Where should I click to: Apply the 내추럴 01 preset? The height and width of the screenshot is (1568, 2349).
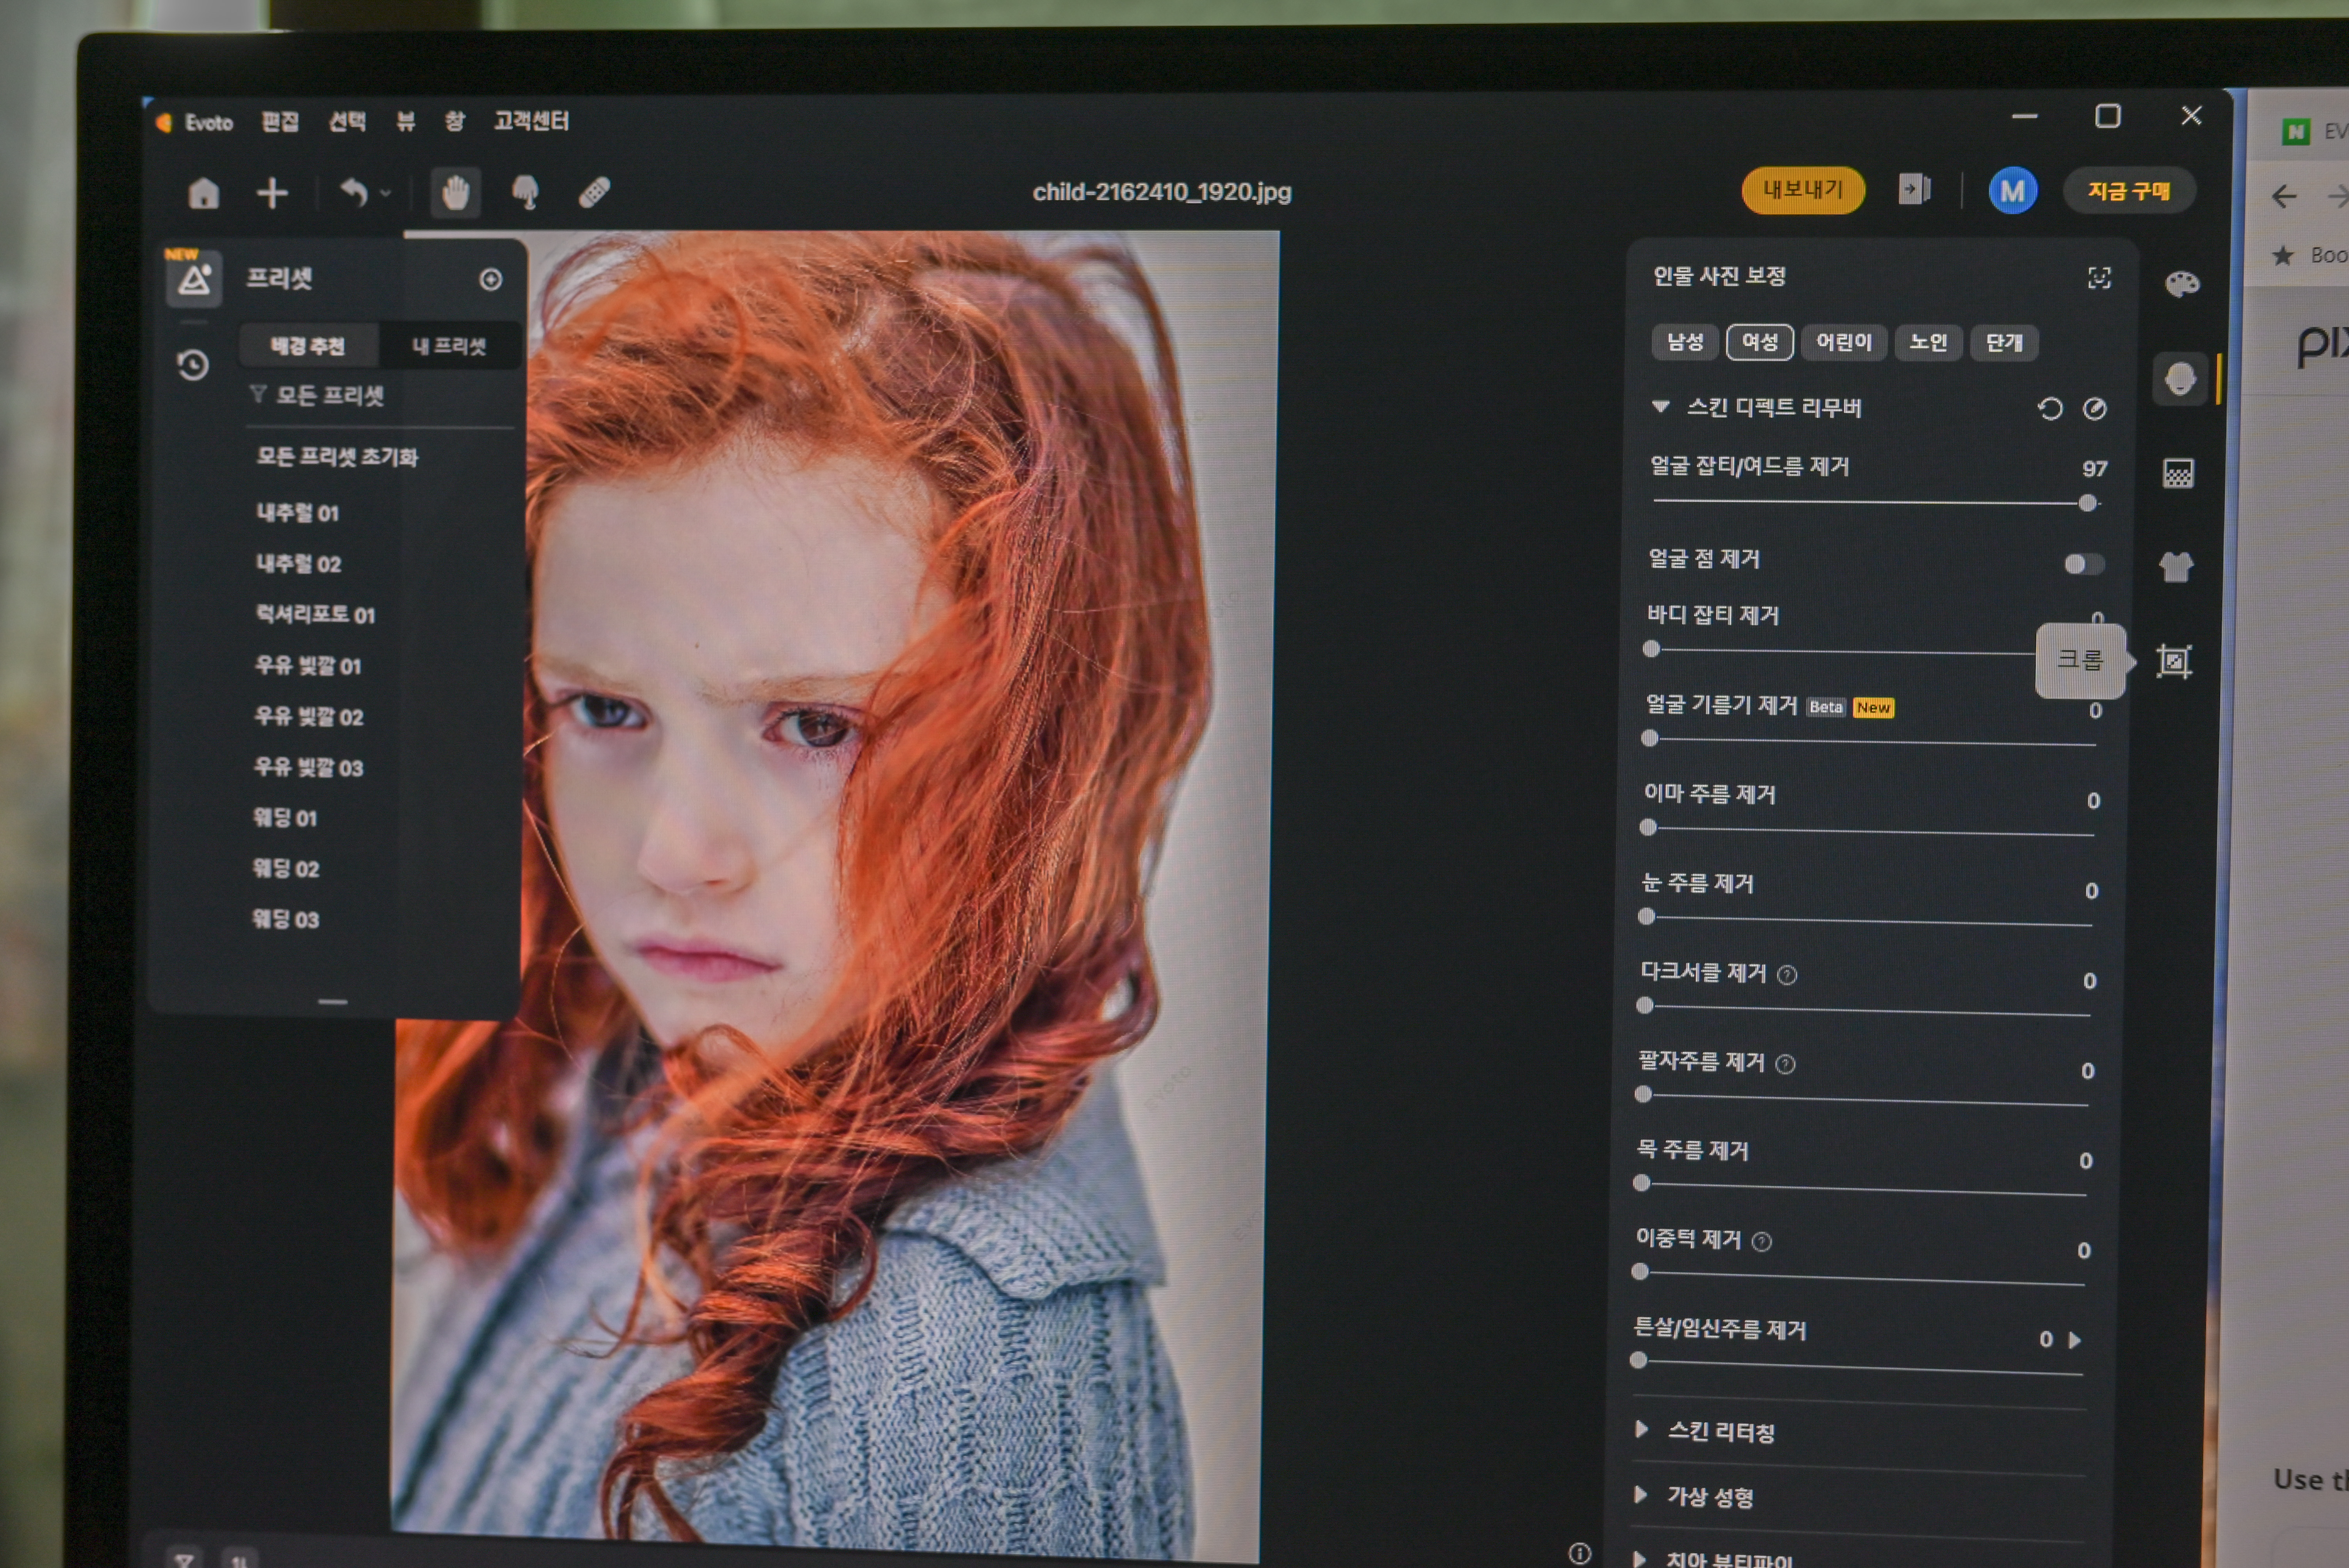click(297, 513)
